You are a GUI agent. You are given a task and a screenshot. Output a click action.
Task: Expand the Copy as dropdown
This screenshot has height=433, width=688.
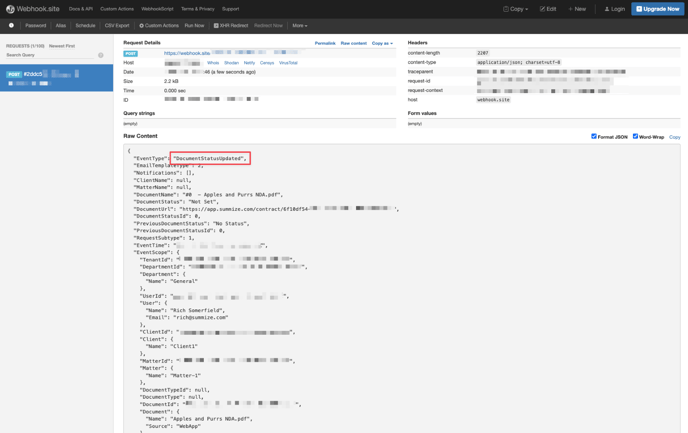tap(382, 43)
